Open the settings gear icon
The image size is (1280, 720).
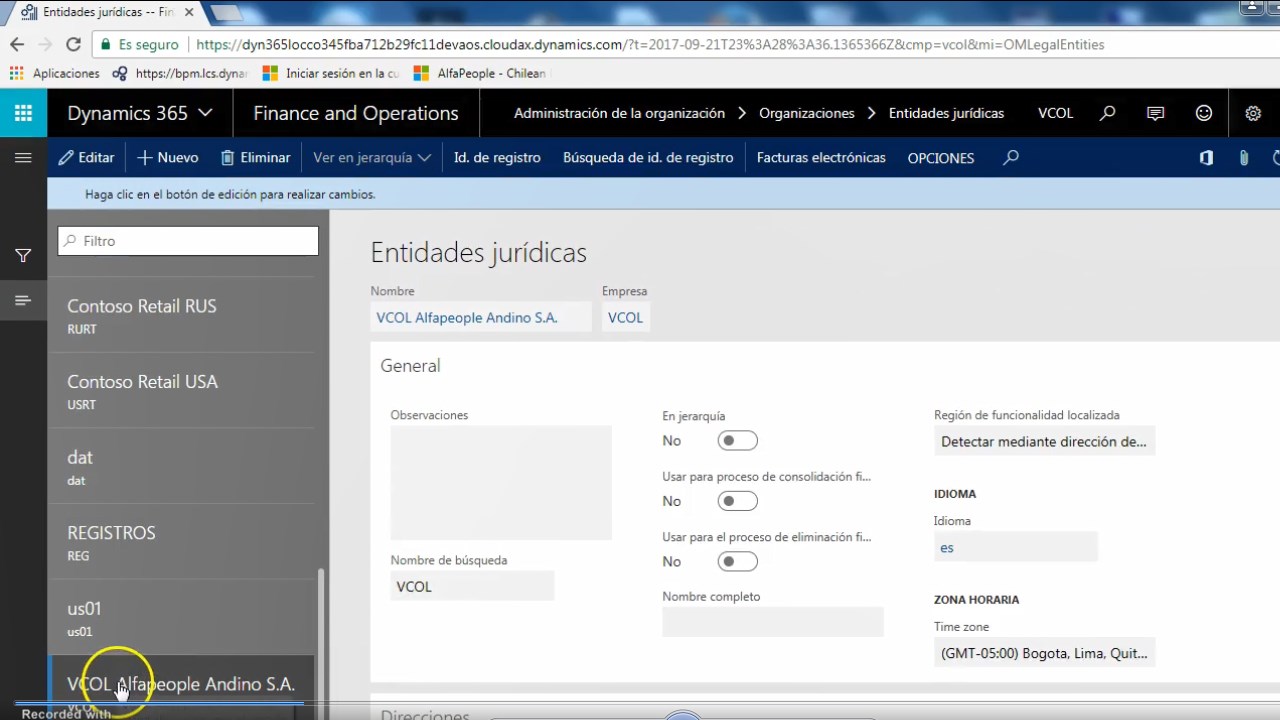pyautogui.click(x=1253, y=113)
